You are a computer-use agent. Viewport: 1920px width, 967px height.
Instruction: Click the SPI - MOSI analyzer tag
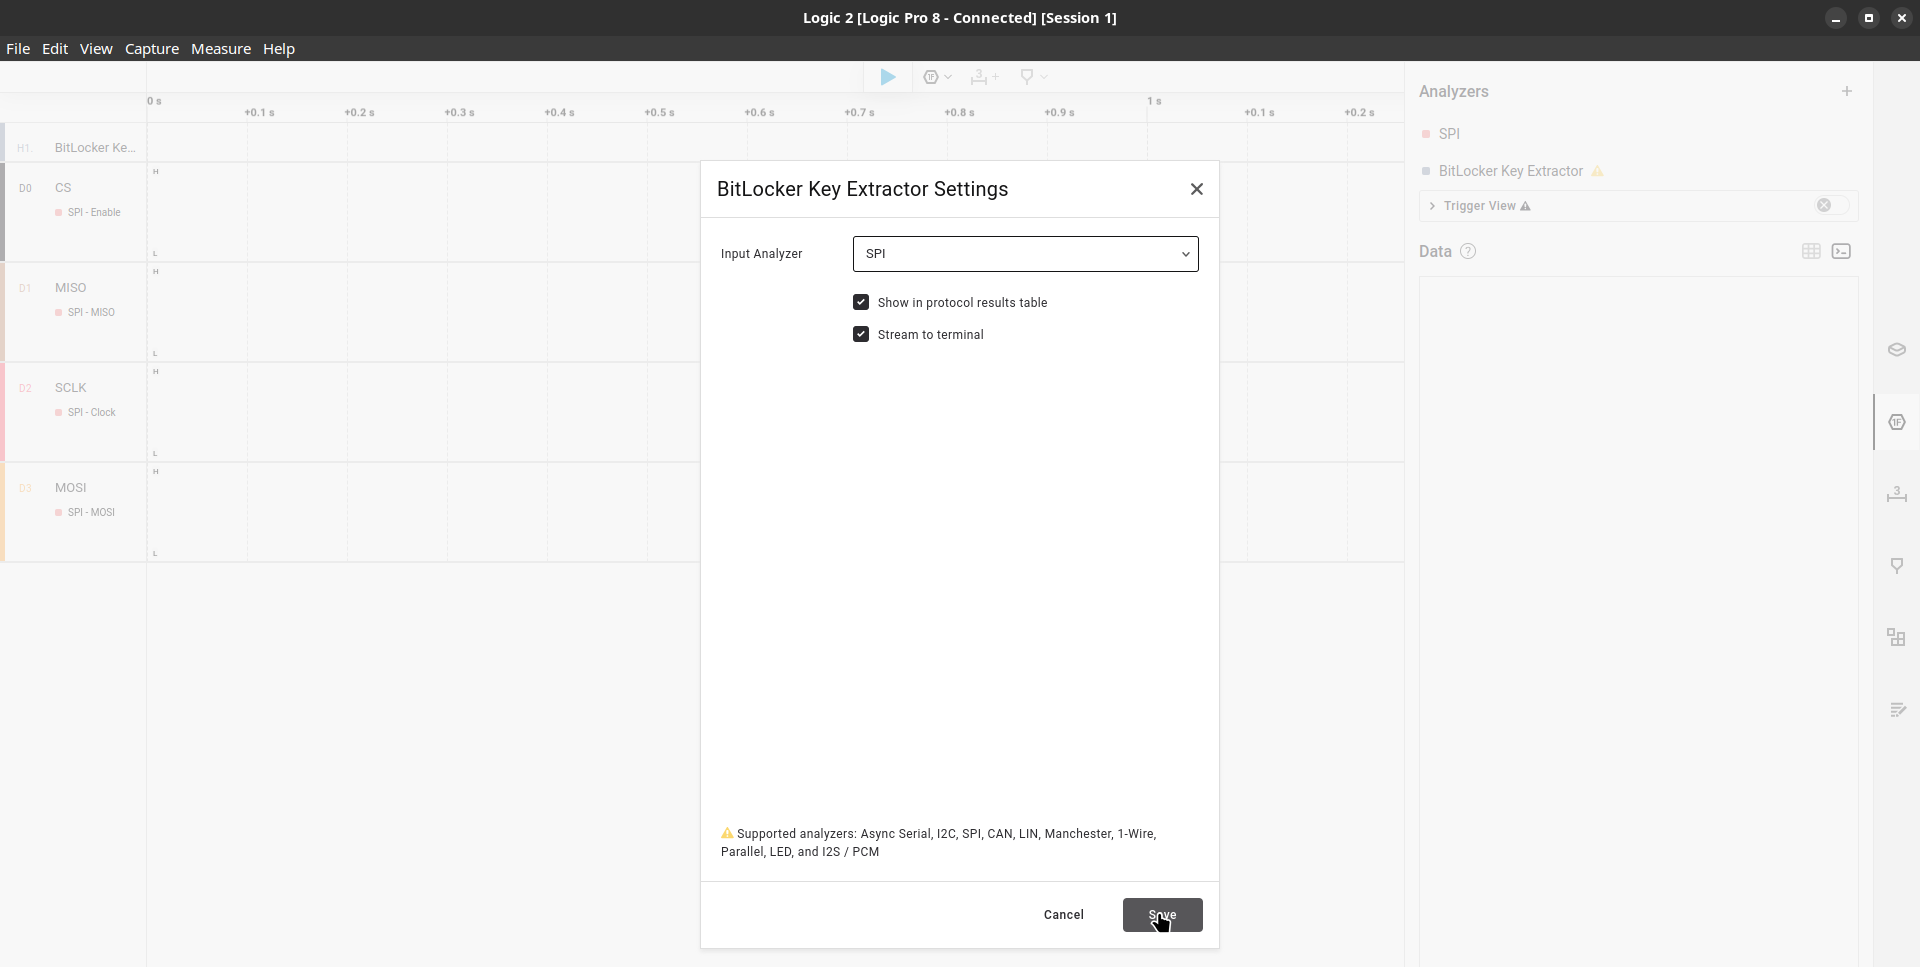[x=85, y=513]
